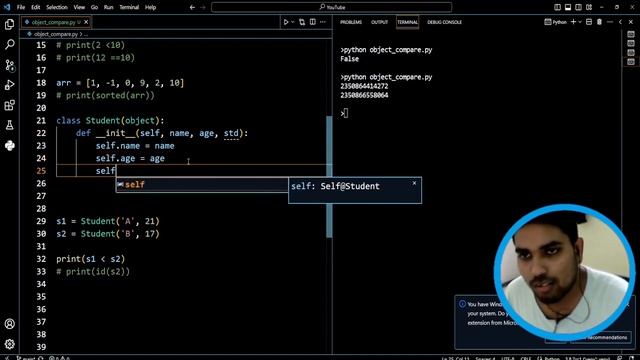
Task: Click the line number 29 gutter
Action: coord(41,221)
